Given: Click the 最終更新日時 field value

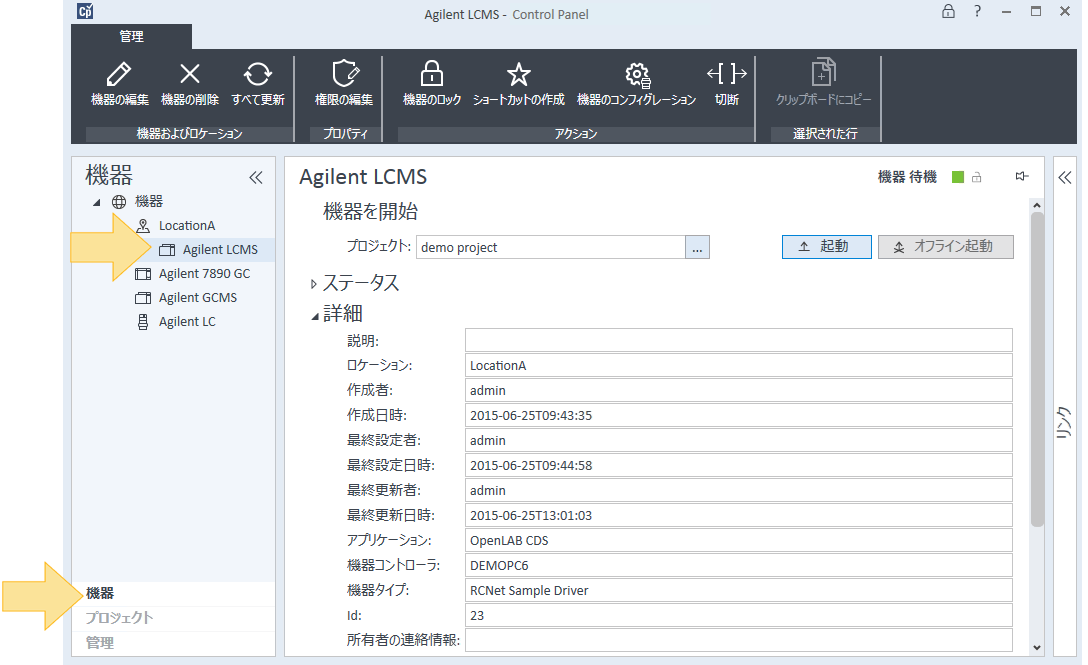Looking at the screenshot, I should tap(738, 516).
